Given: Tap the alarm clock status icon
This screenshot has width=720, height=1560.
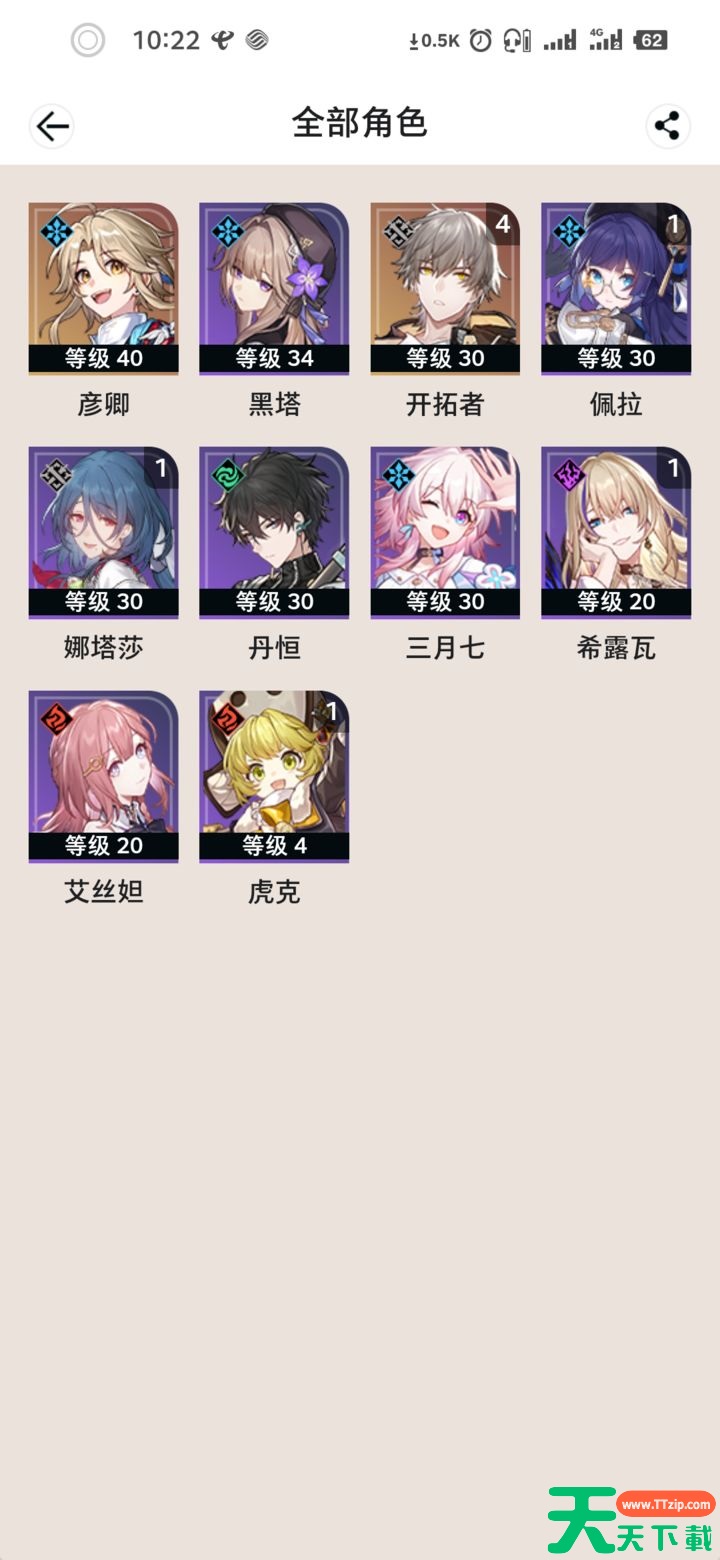Looking at the screenshot, I should (x=481, y=40).
